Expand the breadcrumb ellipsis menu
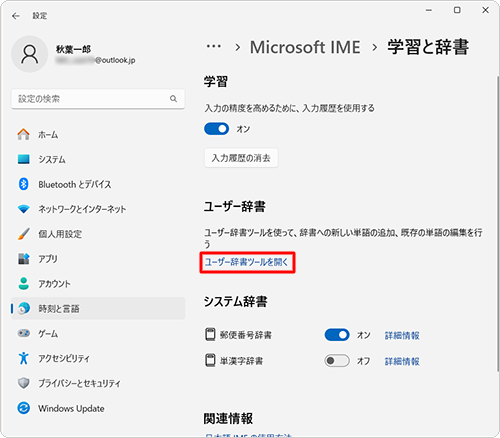Image resolution: width=500 pixels, height=438 pixels. [x=214, y=46]
